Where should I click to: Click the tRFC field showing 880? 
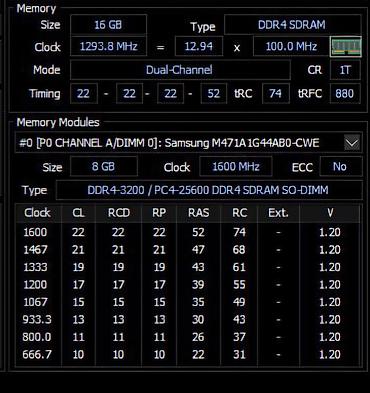[345, 94]
